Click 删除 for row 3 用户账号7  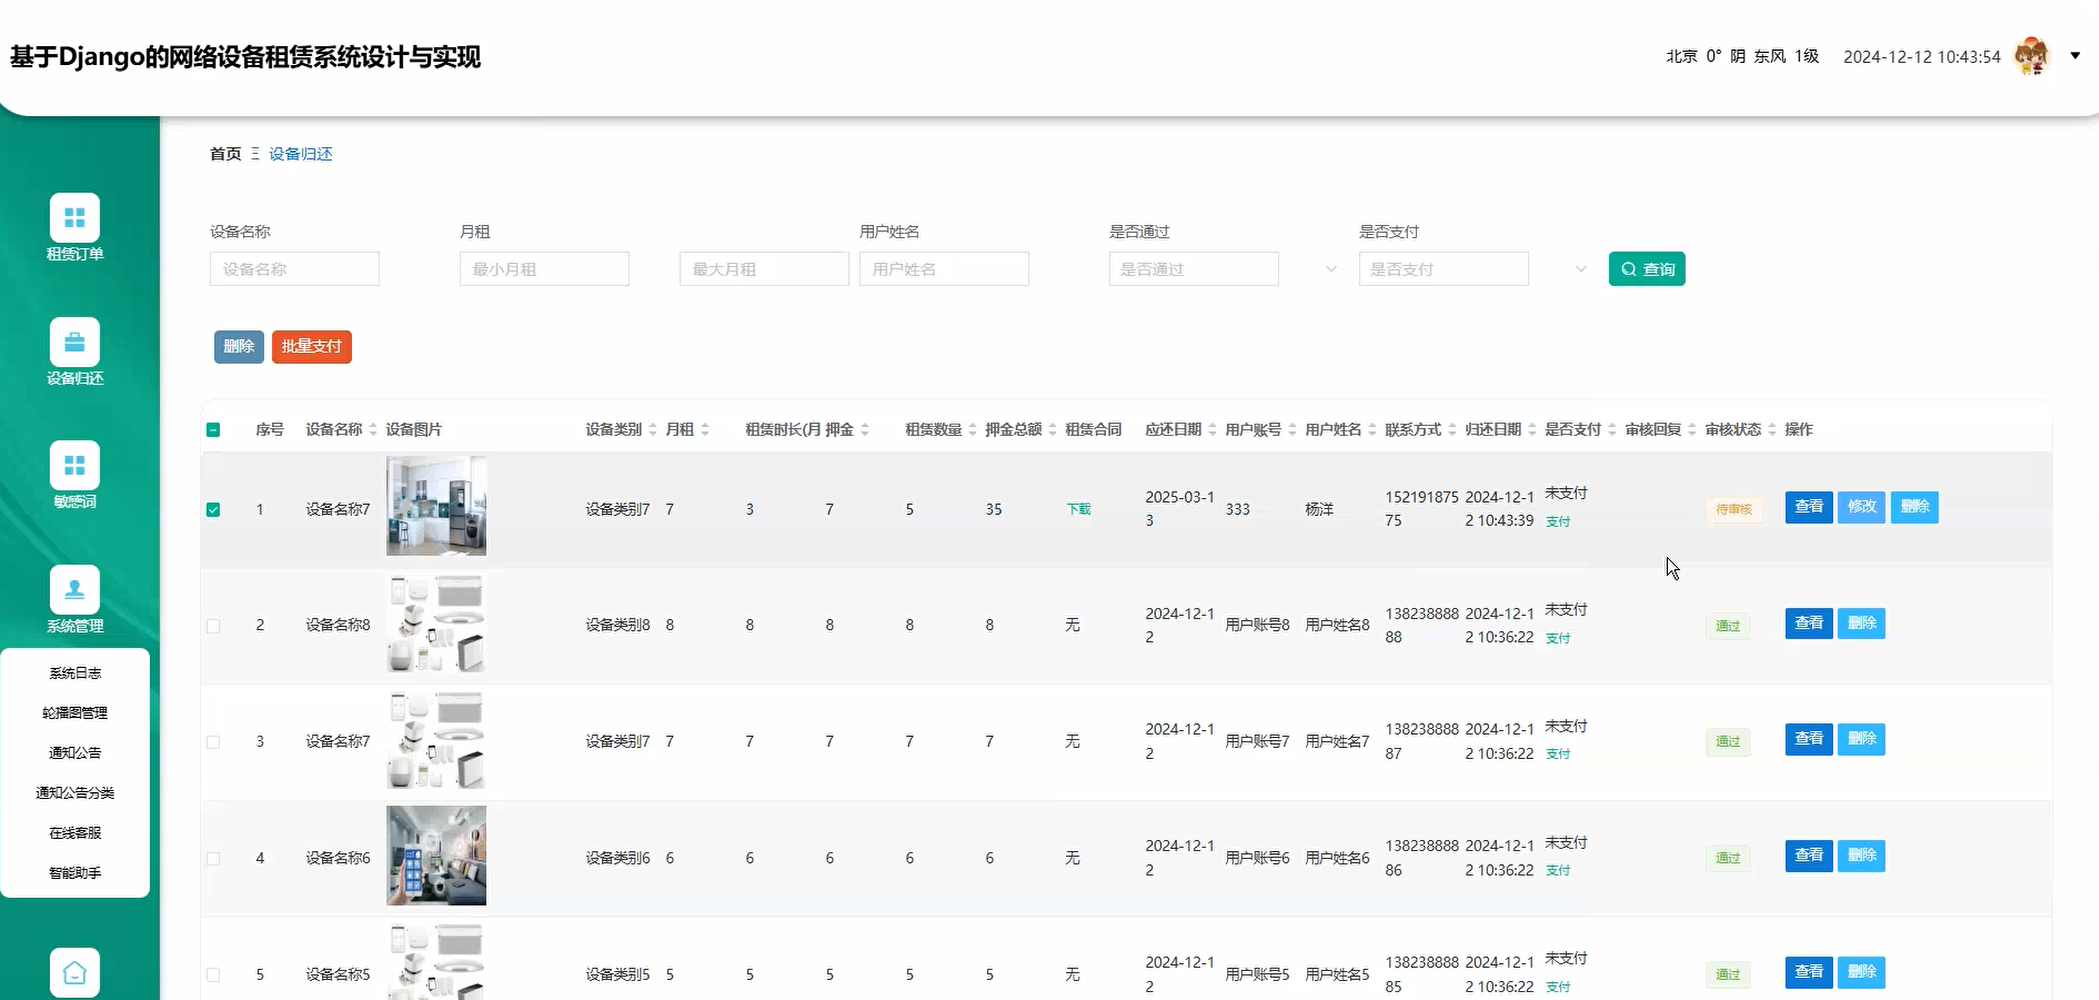(x=1862, y=739)
